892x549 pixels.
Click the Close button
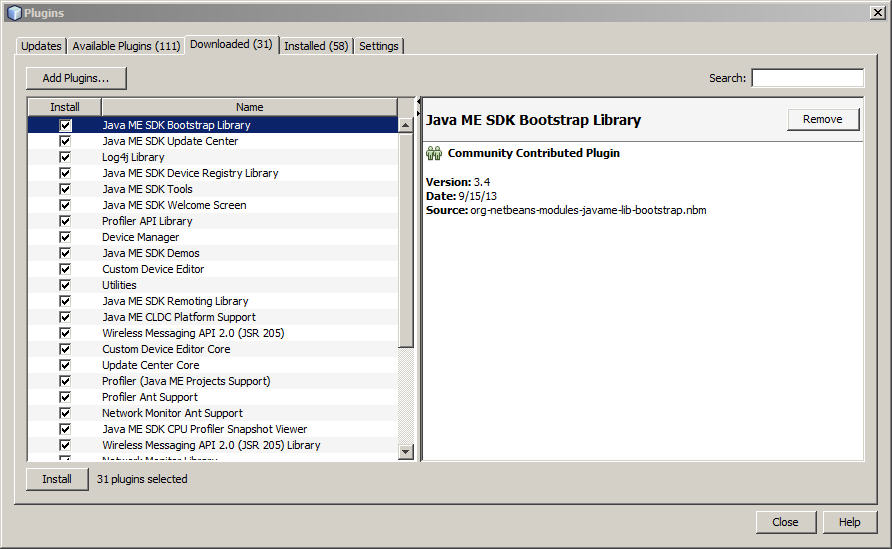click(786, 522)
